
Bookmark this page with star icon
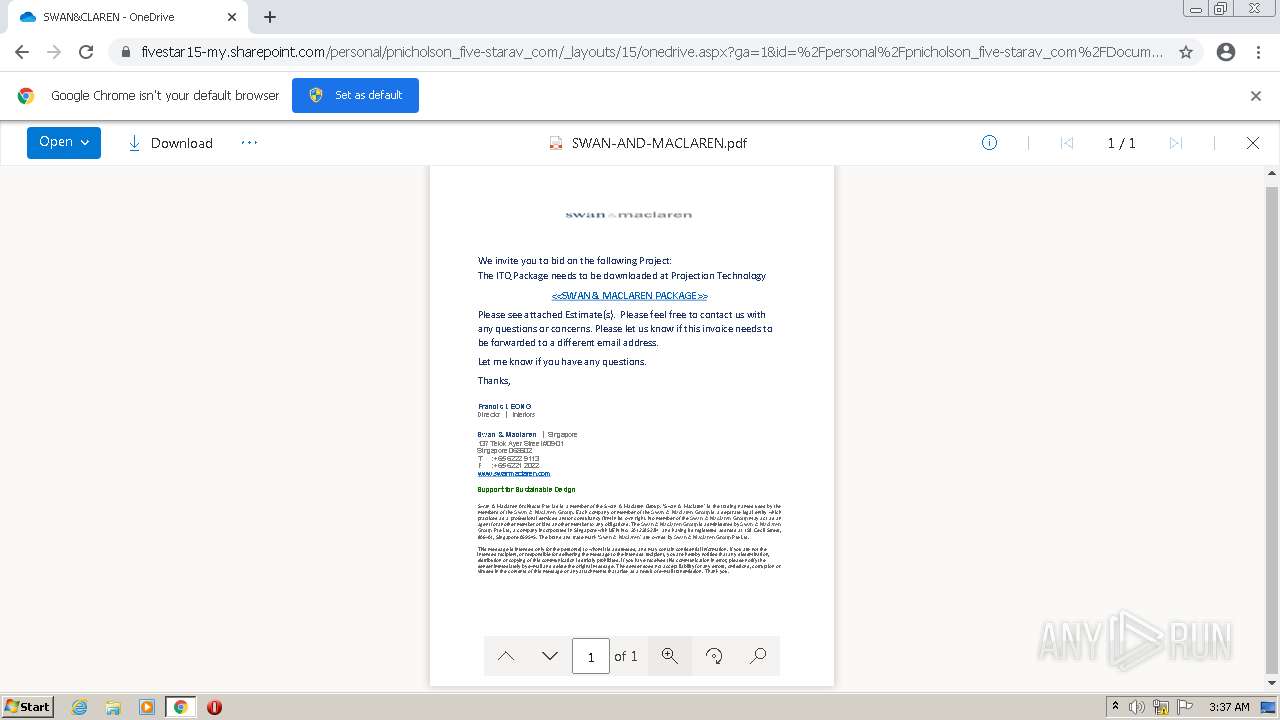point(1186,52)
